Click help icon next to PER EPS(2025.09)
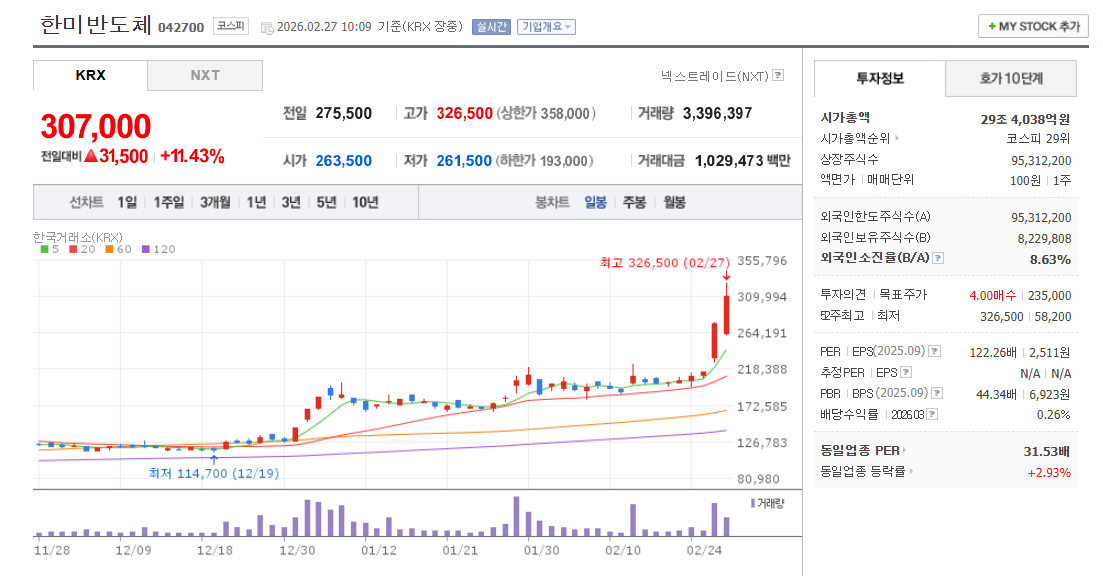Viewport: 1103px width, 576px height. (934, 351)
